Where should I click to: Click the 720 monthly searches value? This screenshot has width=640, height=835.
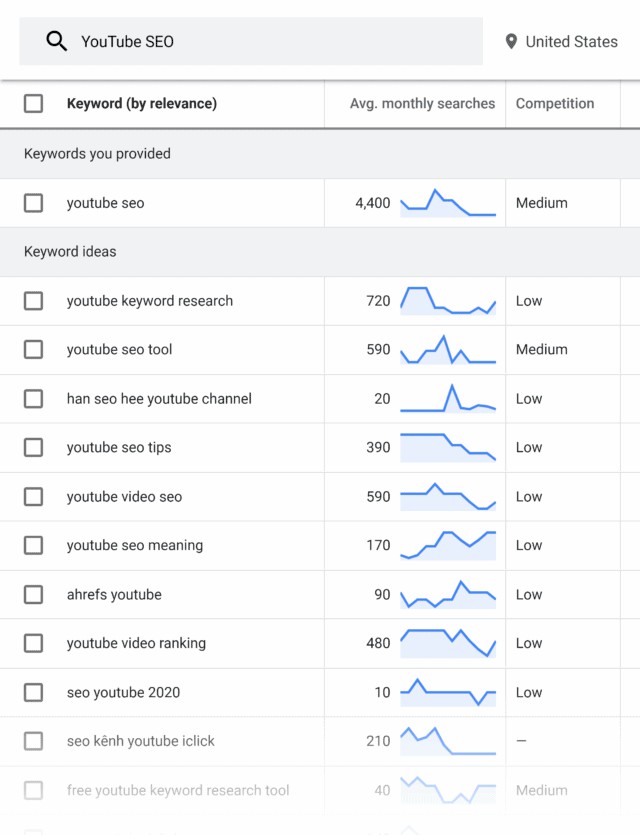tap(379, 301)
